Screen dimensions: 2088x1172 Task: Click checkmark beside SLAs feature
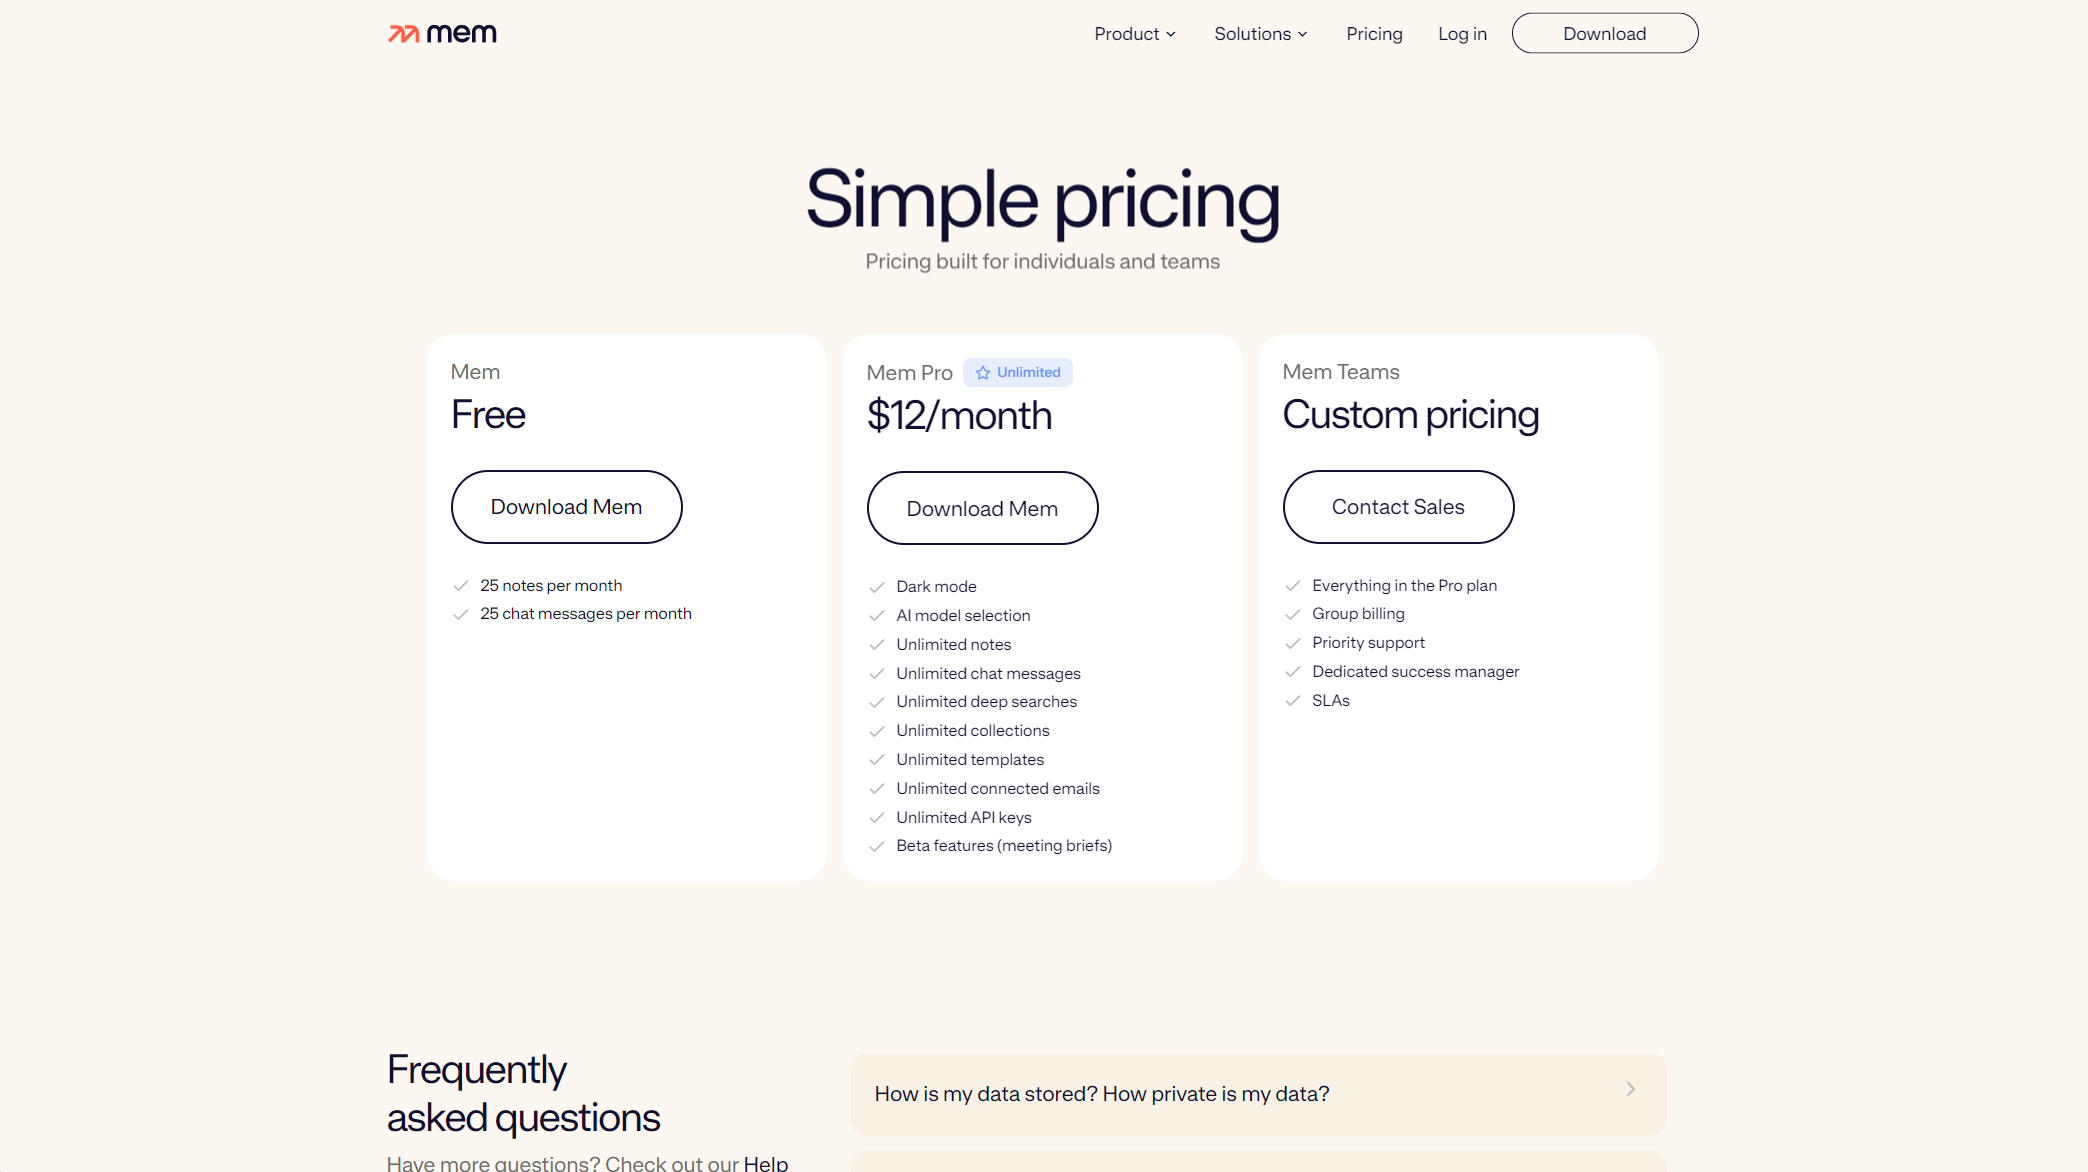tap(1293, 701)
